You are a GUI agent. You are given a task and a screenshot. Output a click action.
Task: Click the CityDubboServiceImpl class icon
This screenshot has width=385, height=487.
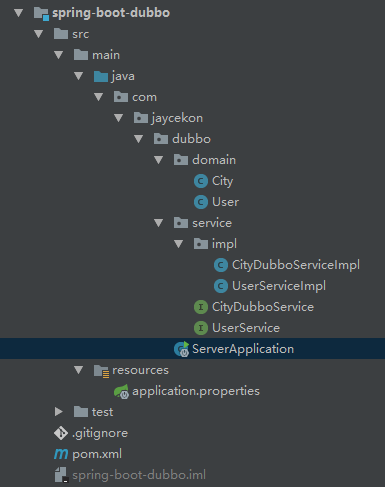click(221, 265)
